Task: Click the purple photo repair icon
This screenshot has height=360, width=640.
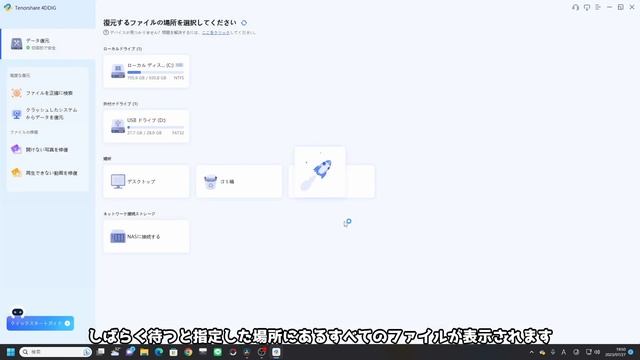Action: click(x=16, y=149)
